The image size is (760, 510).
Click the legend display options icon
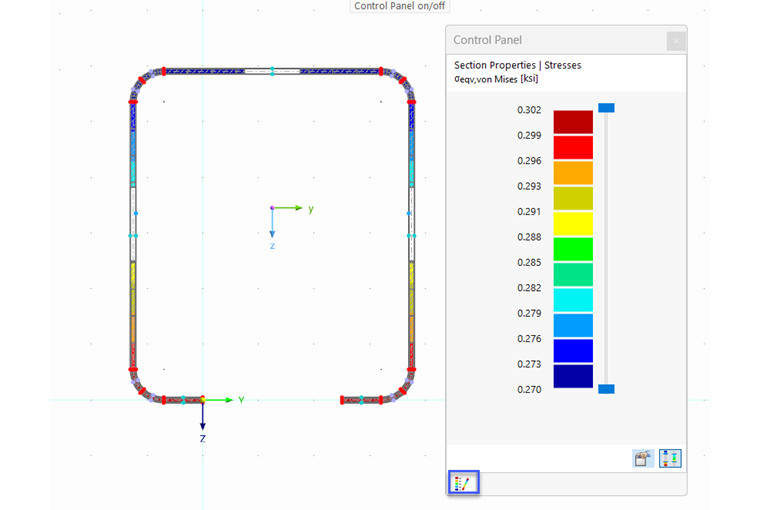coord(670,458)
